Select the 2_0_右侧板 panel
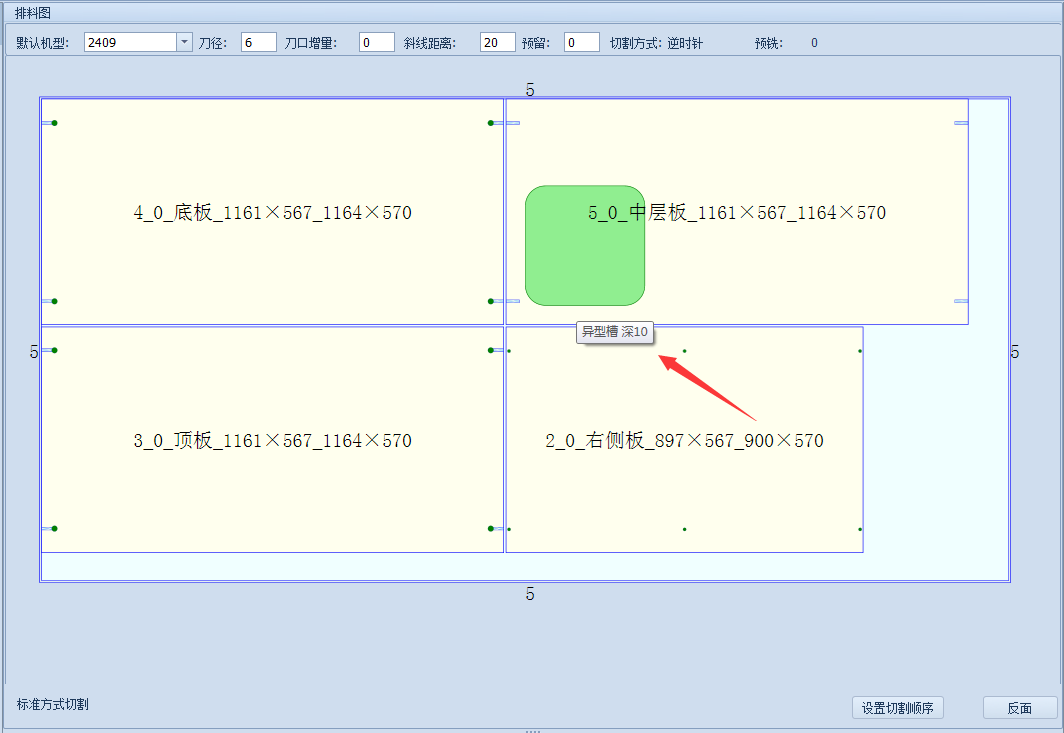This screenshot has height=733, width=1064. [x=684, y=440]
